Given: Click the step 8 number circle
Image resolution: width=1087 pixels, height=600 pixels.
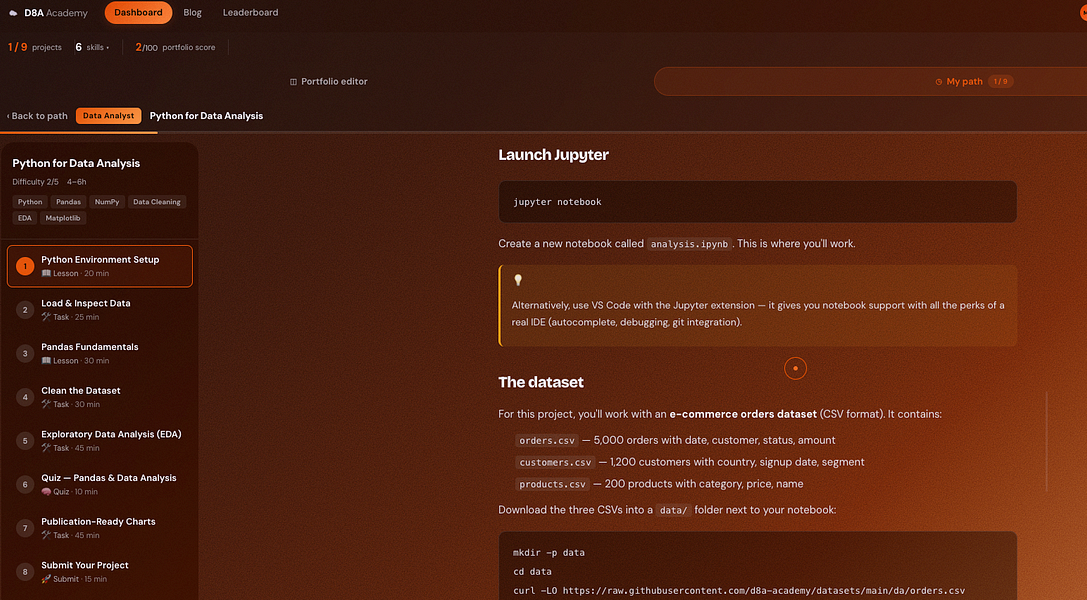Looking at the screenshot, I should click(x=25, y=572).
